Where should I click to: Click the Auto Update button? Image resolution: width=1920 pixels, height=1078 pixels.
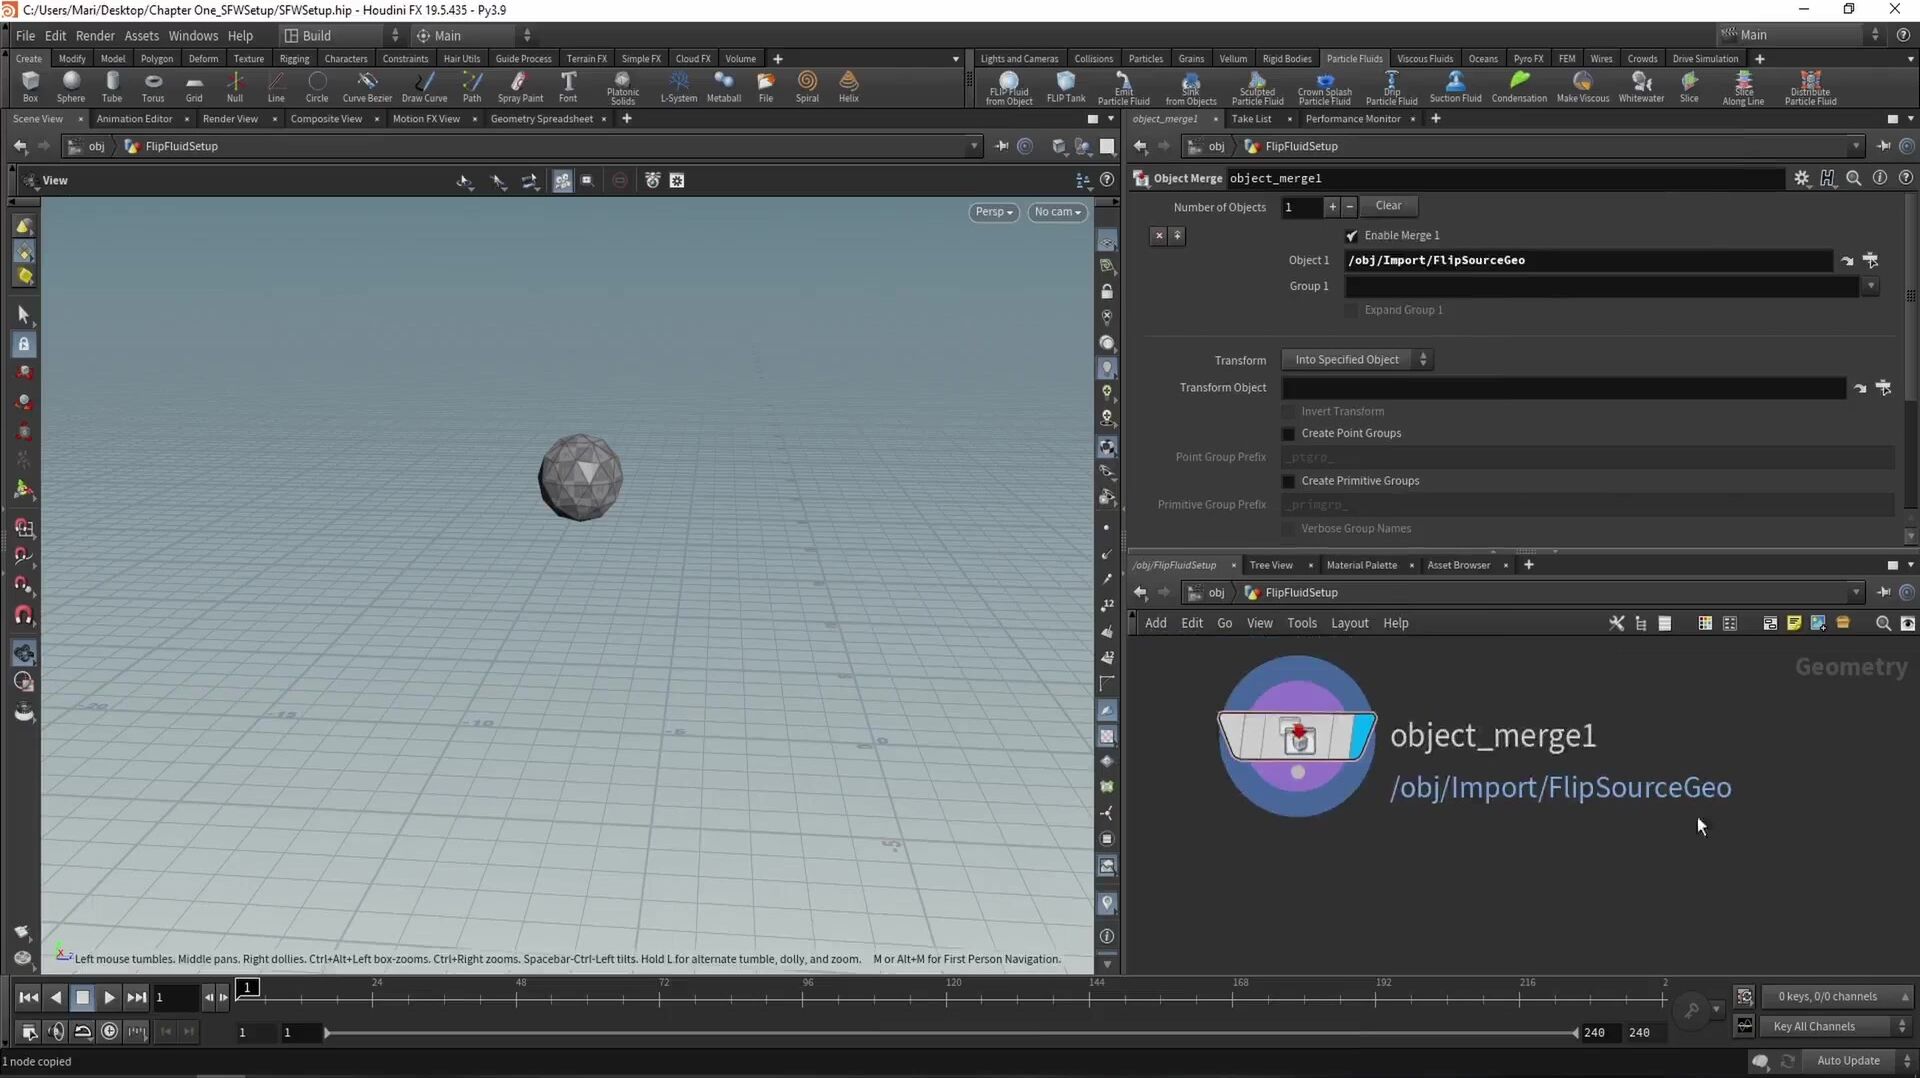1847,1061
